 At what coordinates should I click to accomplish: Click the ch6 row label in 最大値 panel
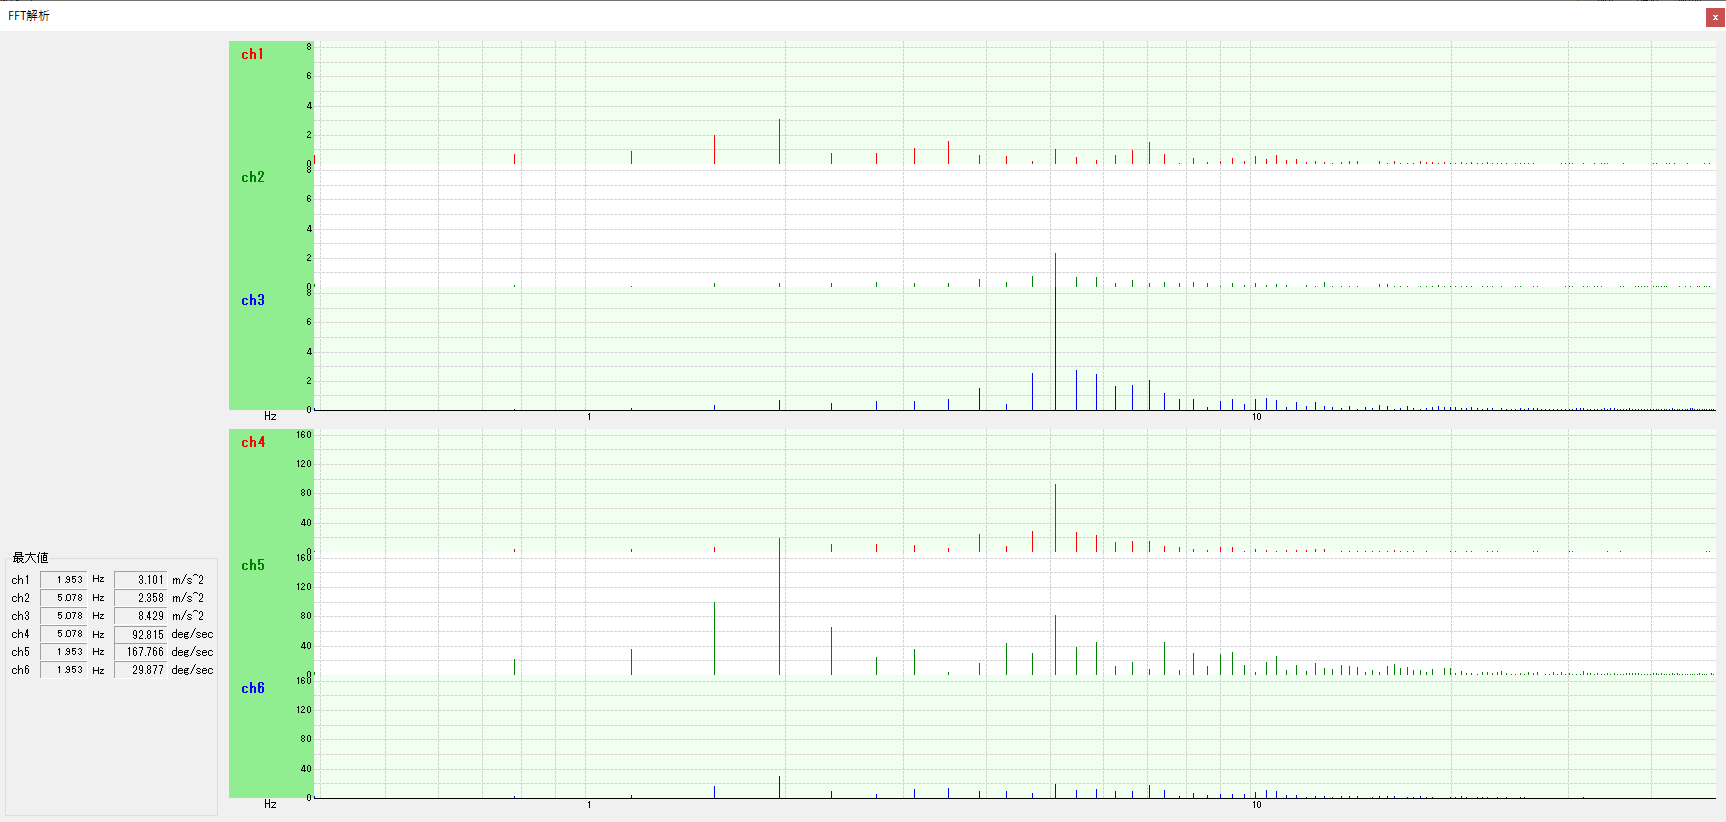tap(21, 670)
